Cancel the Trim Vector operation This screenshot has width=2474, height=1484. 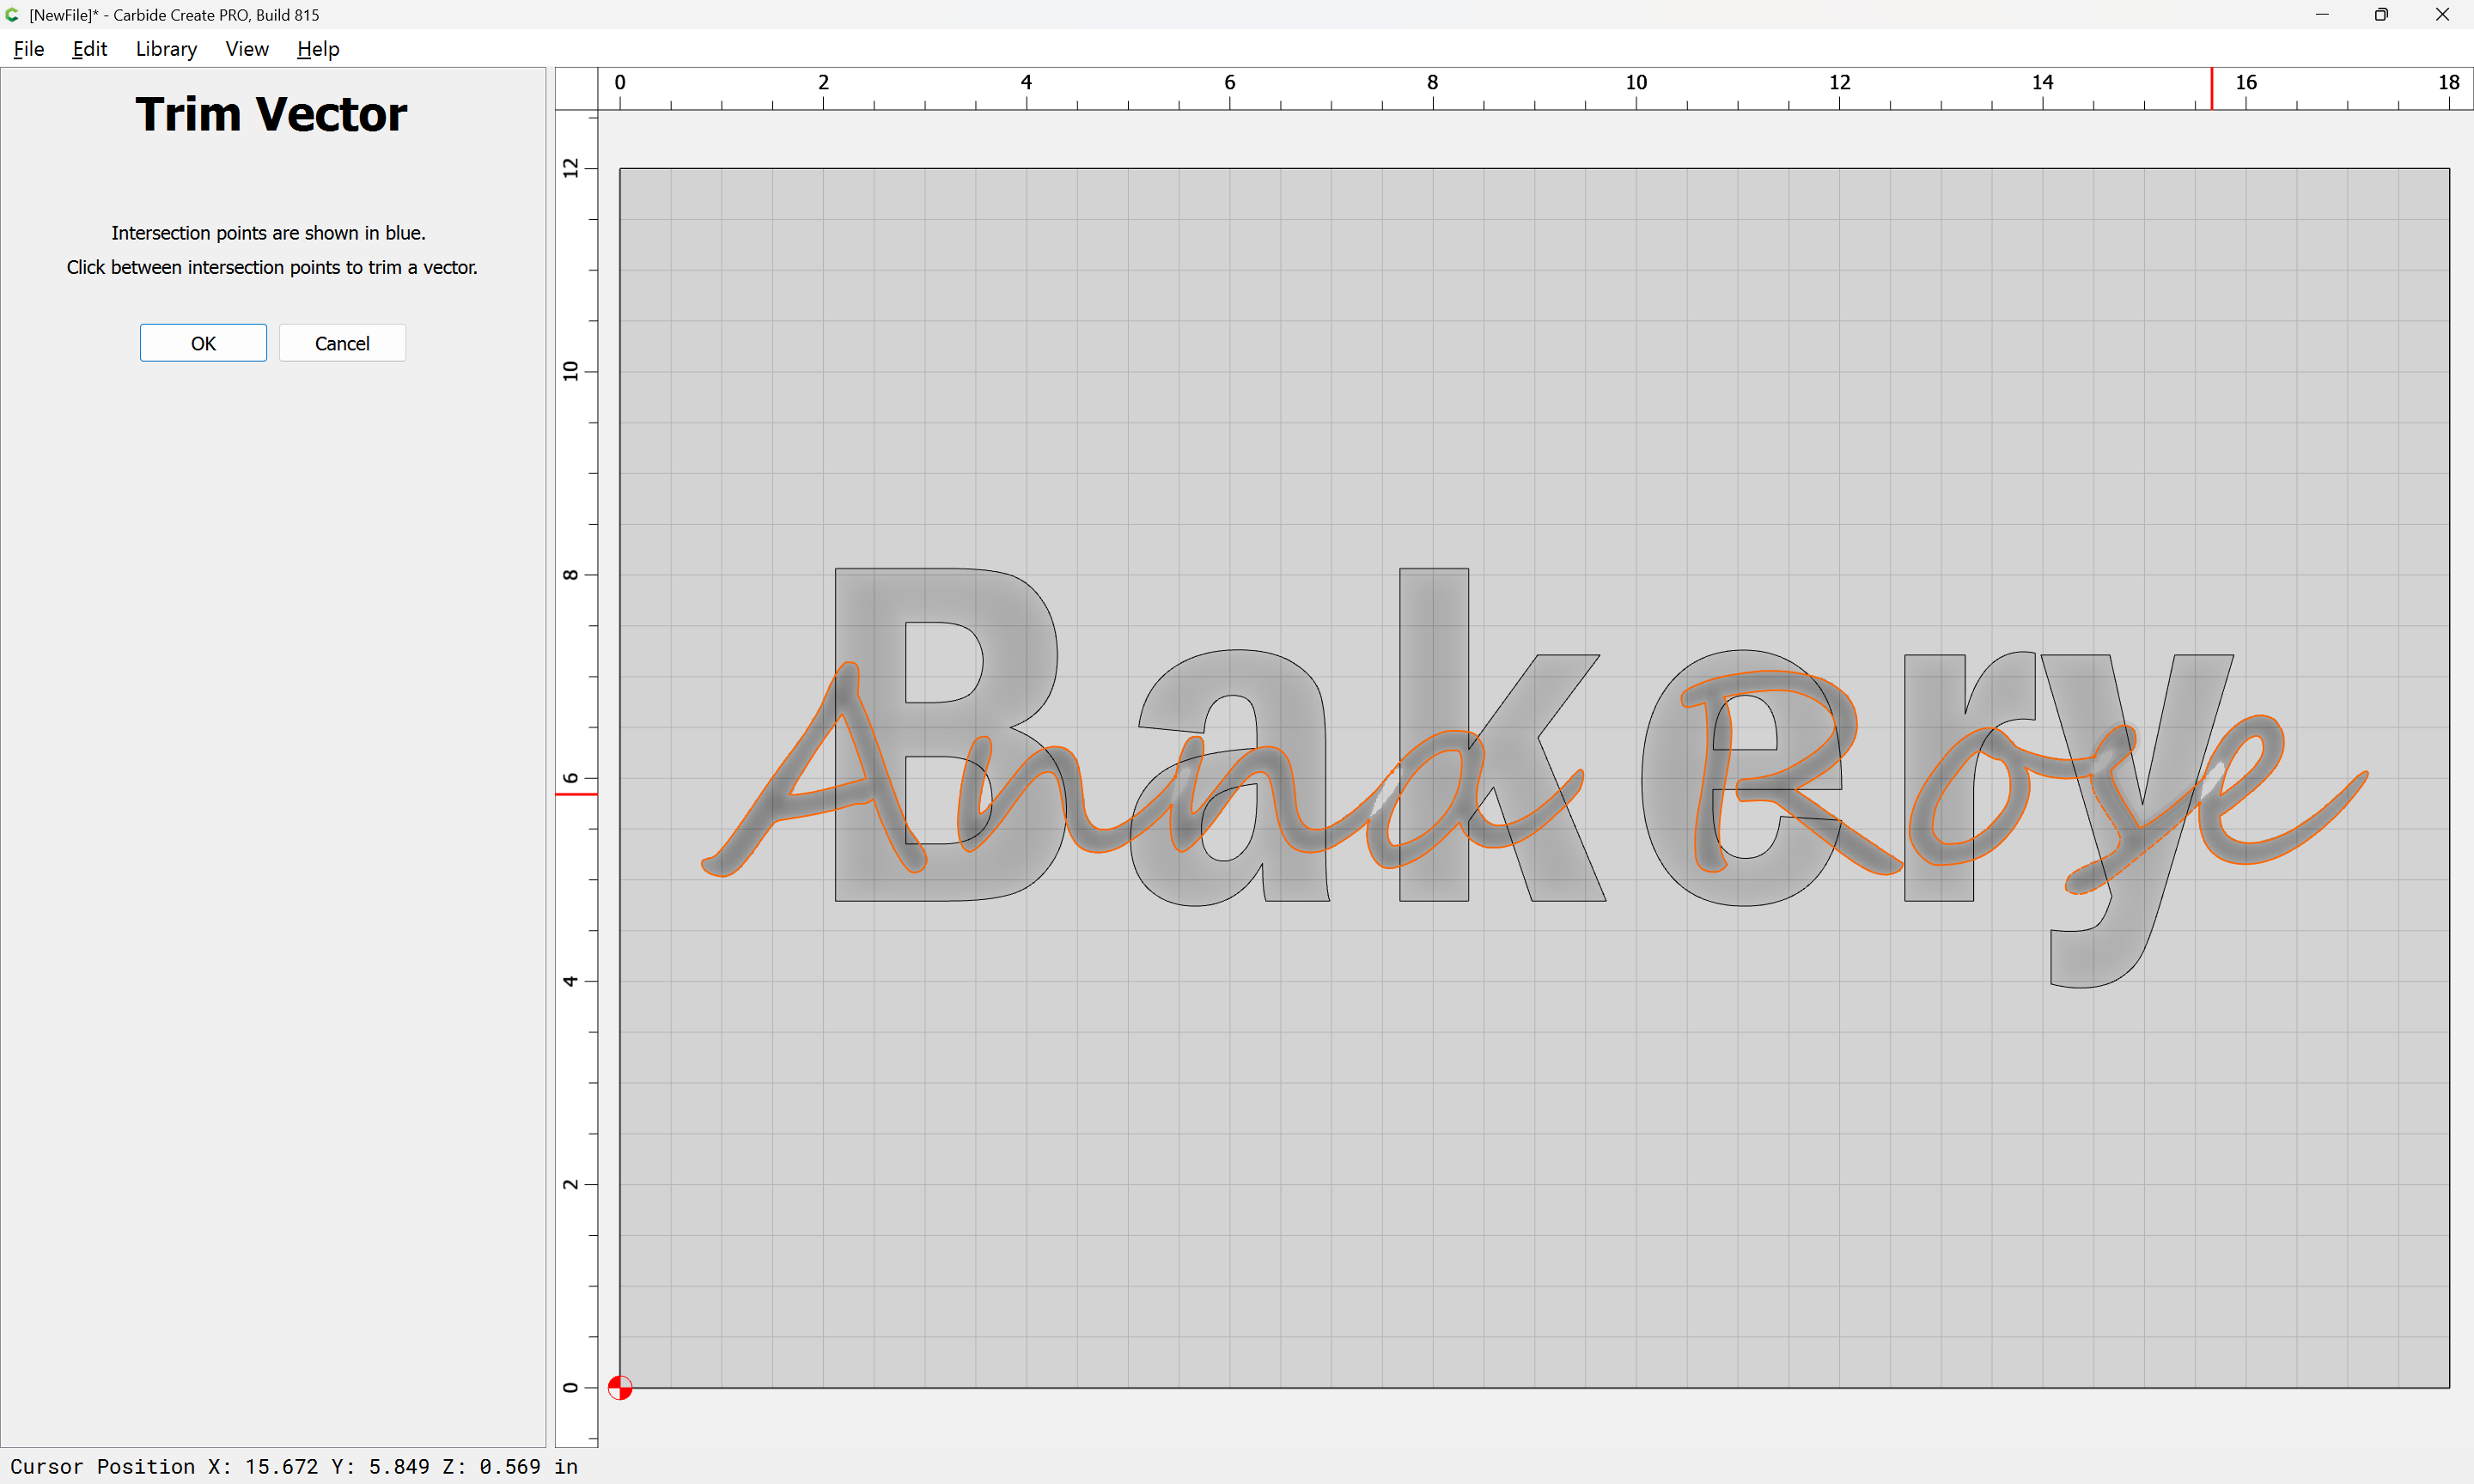342,343
